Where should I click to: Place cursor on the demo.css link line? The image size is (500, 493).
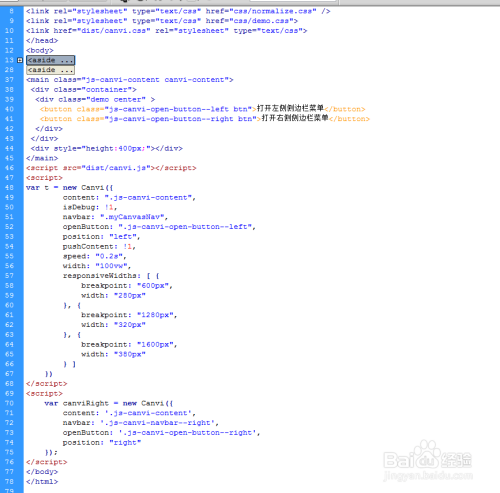point(162,21)
